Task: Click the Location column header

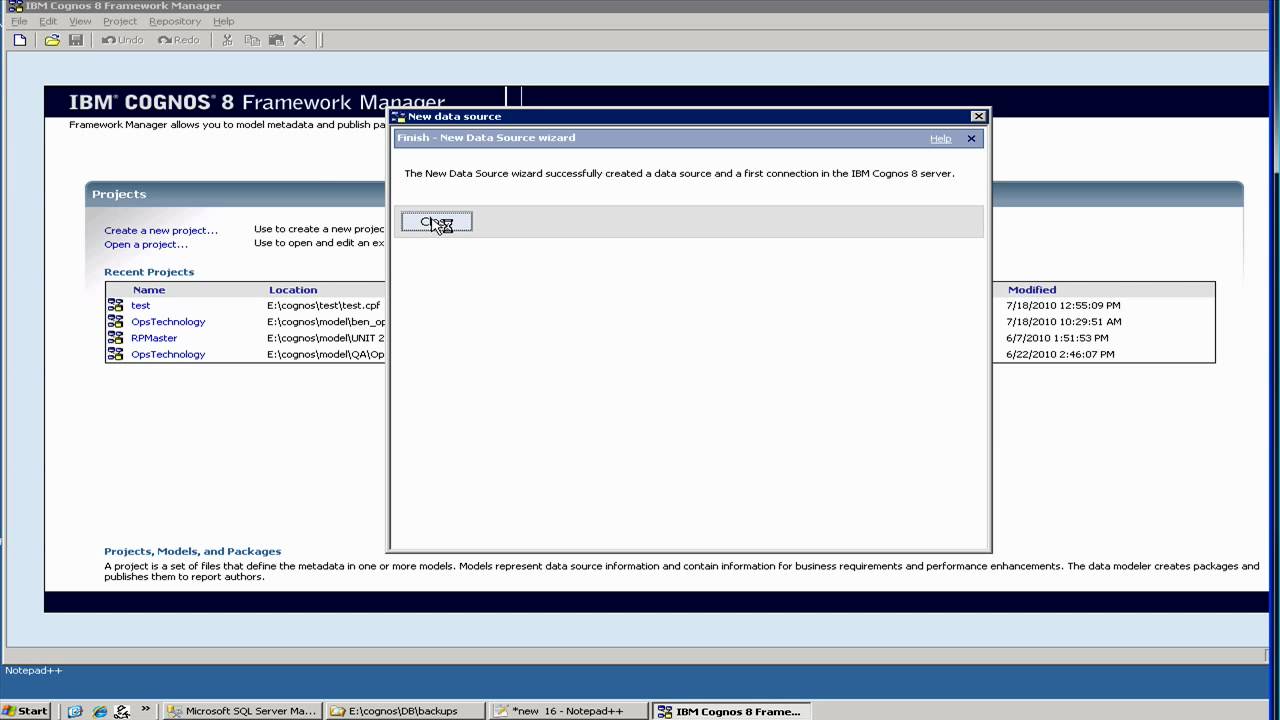Action: tap(293, 290)
